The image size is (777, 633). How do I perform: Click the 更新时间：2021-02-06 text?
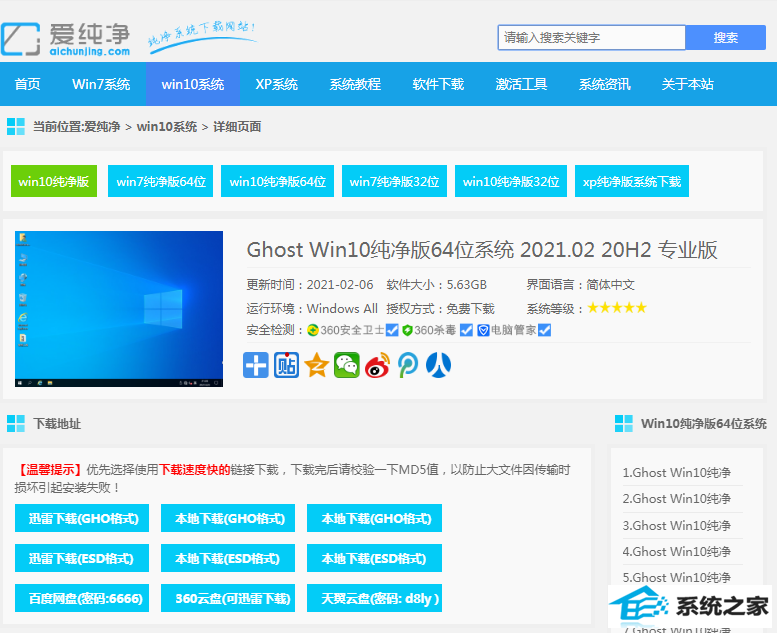[310, 285]
